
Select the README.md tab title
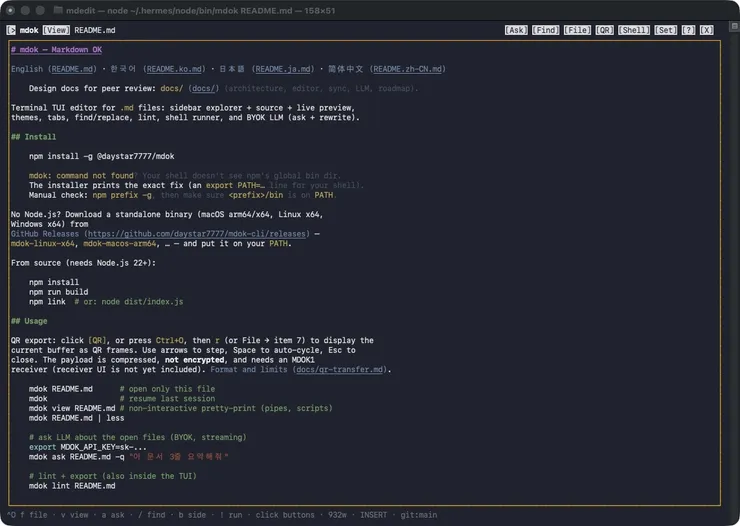pos(95,30)
